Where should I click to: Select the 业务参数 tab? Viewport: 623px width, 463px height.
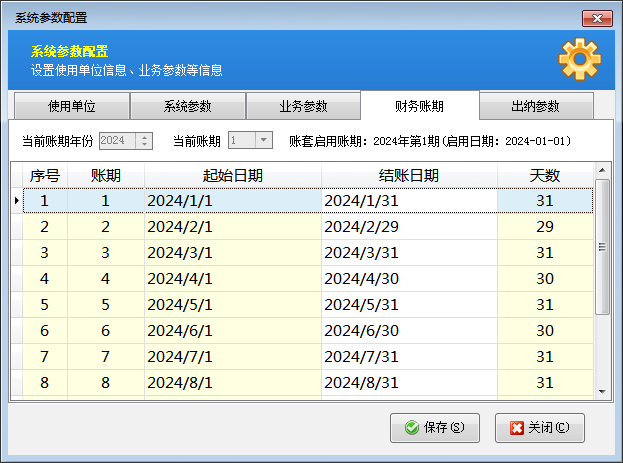[303, 106]
